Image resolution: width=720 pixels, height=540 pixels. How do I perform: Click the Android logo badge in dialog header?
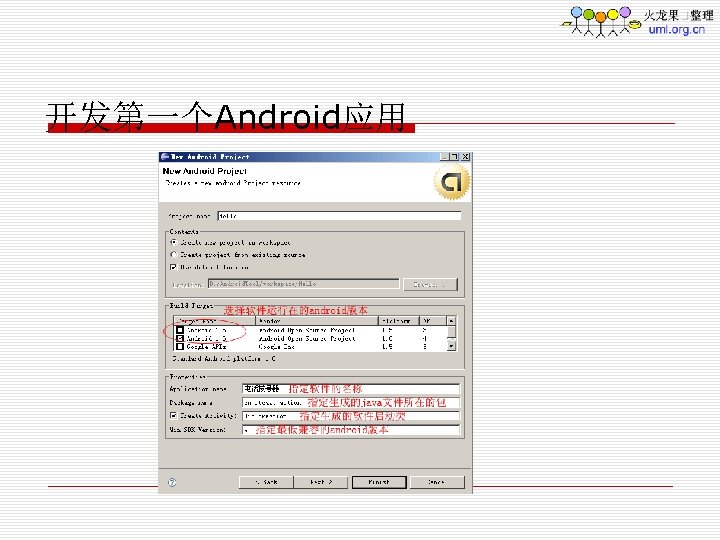pyautogui.click(x=452, y=182)
